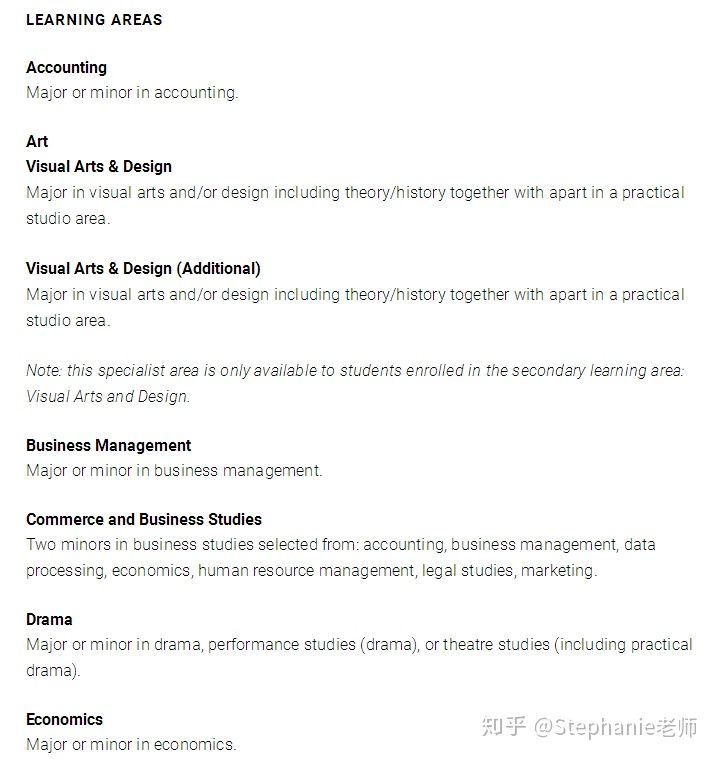
Task: Click the Zhihu @Stephanie watermark
Action: point(589,727)
